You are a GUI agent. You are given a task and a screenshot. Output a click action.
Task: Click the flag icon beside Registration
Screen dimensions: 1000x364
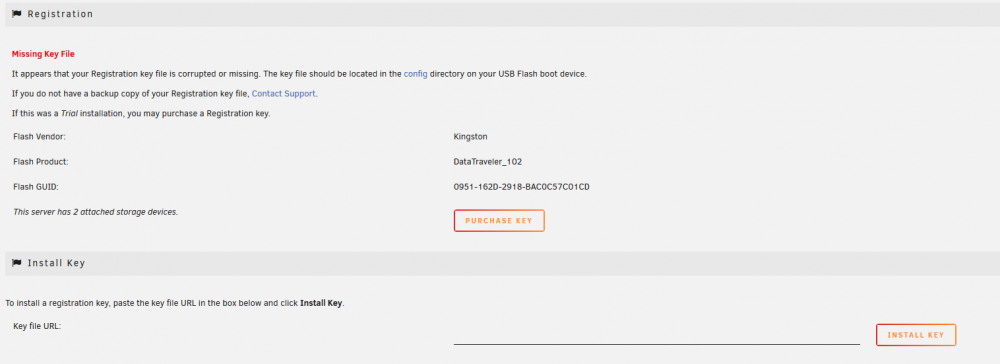point(17,13)
